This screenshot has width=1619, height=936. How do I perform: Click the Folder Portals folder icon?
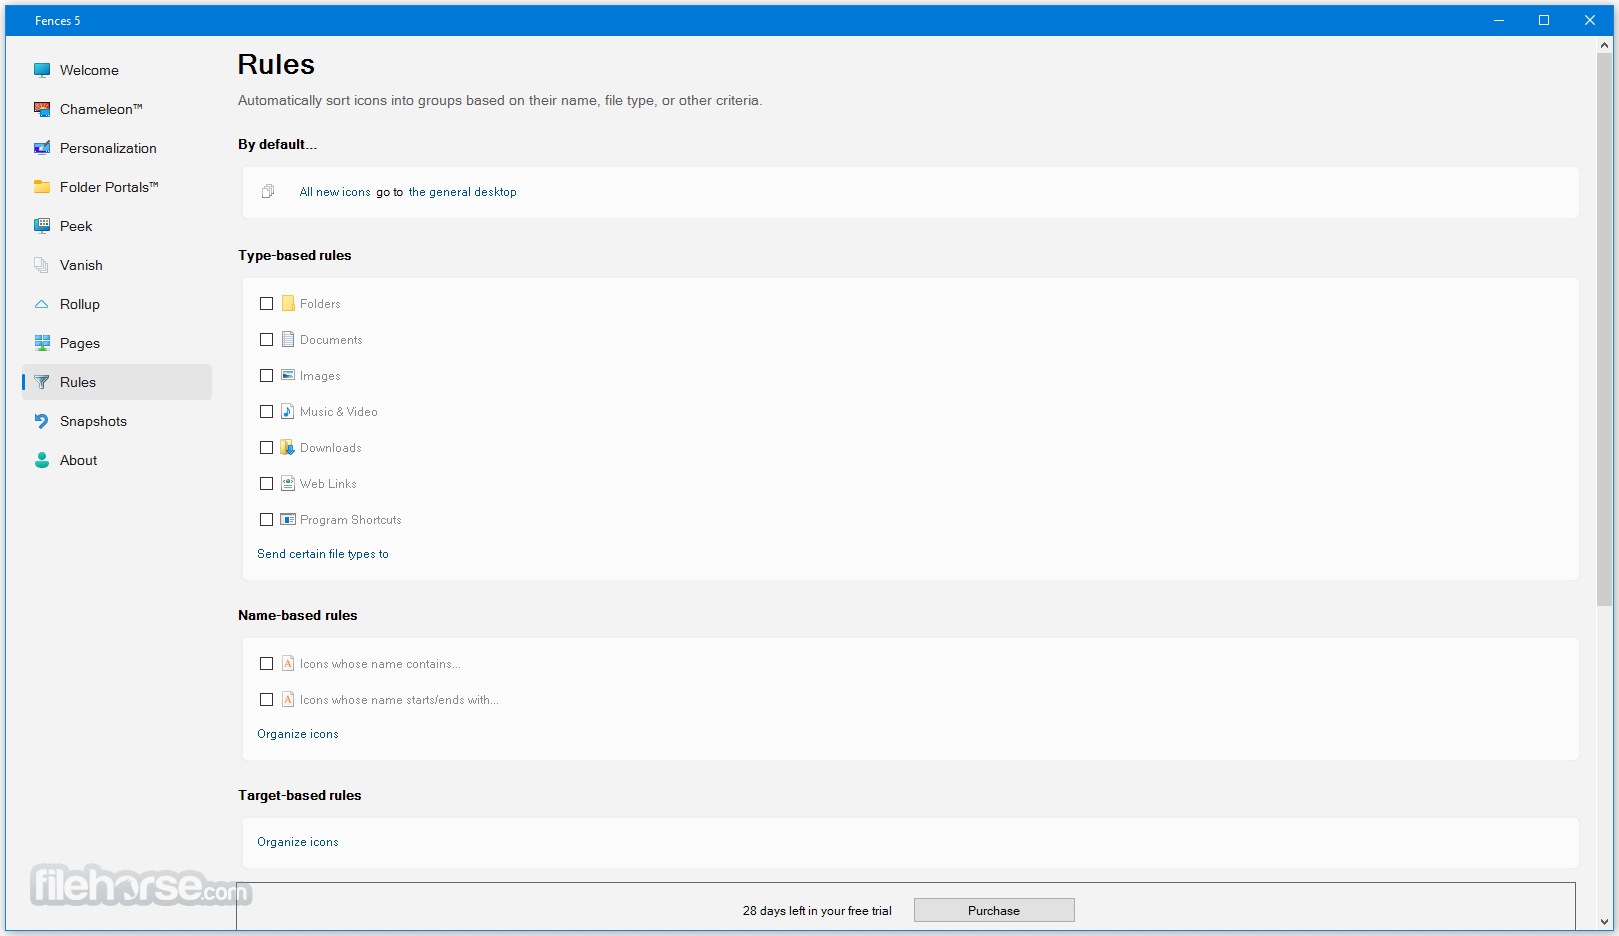click(42, 187)
